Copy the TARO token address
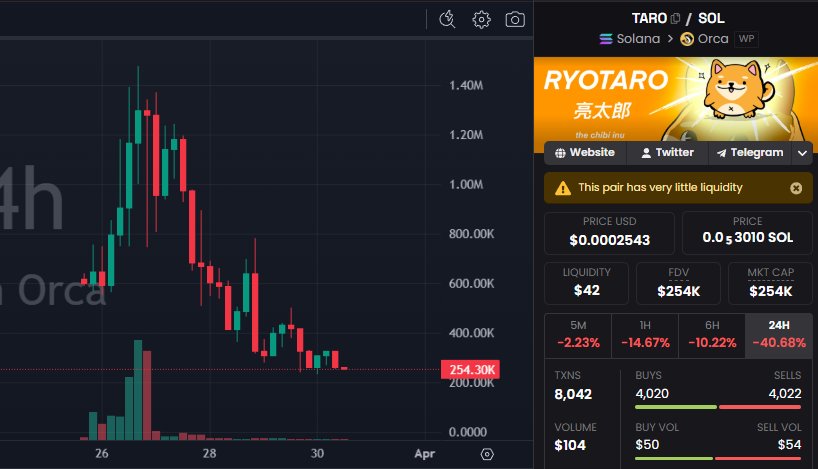This screenshot has height=469, width=818. click(676, 18)
